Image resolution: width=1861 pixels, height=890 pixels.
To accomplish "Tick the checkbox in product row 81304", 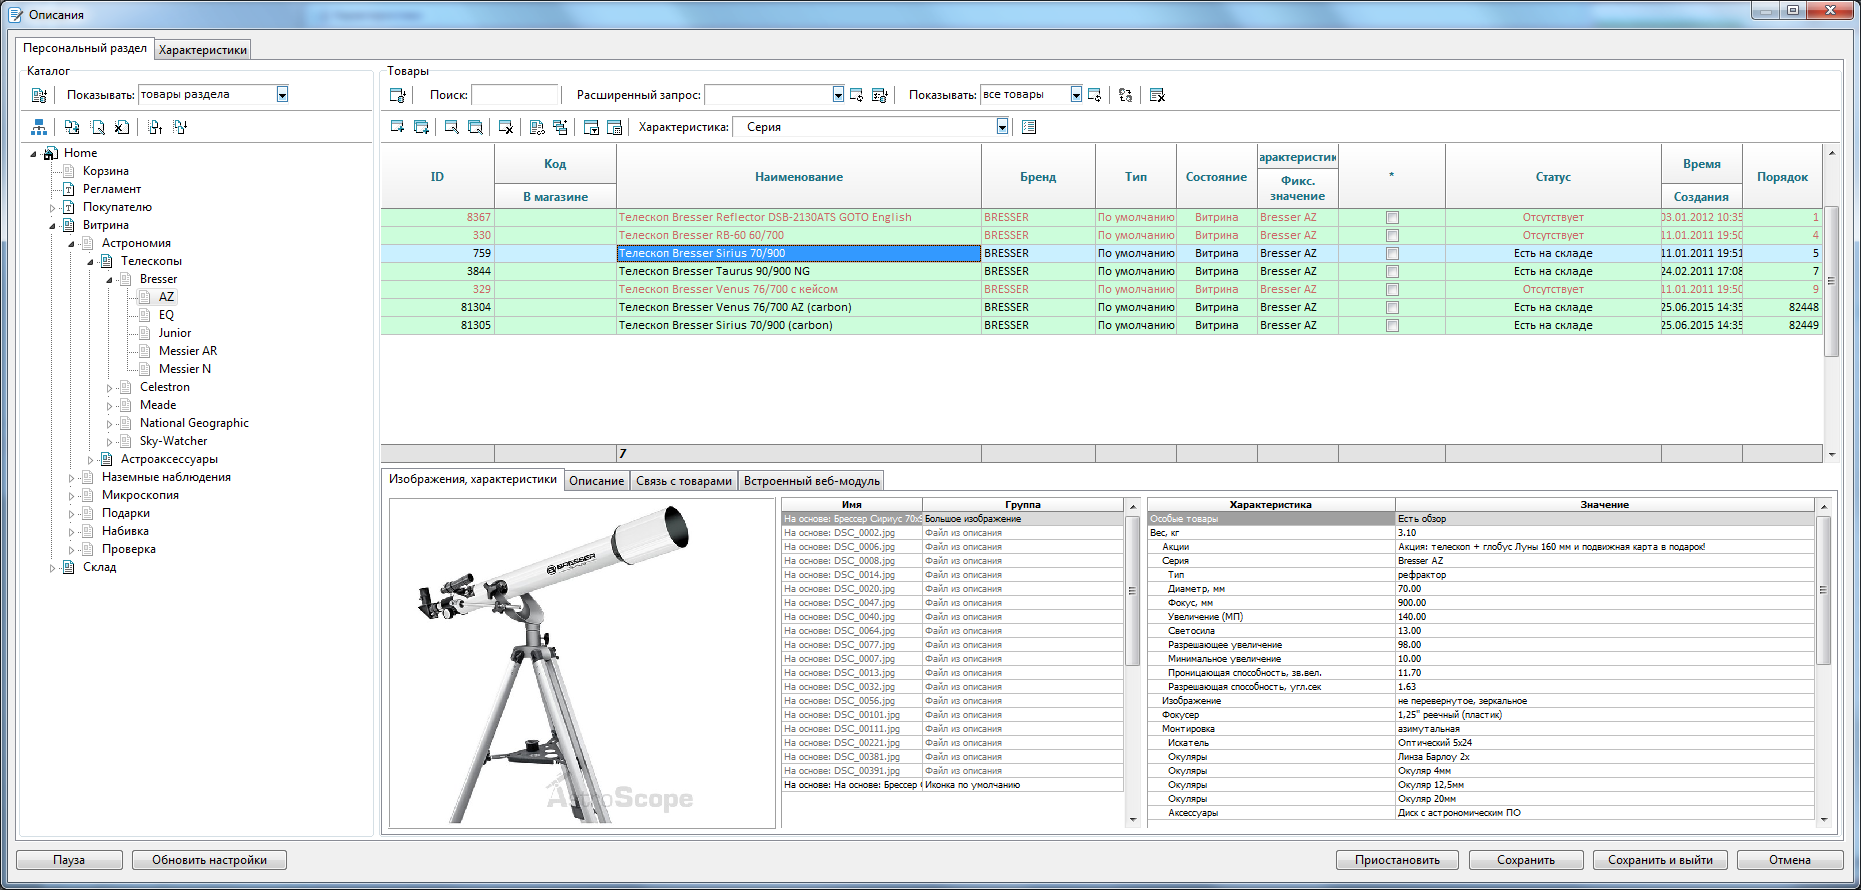I will point(1392,307).
